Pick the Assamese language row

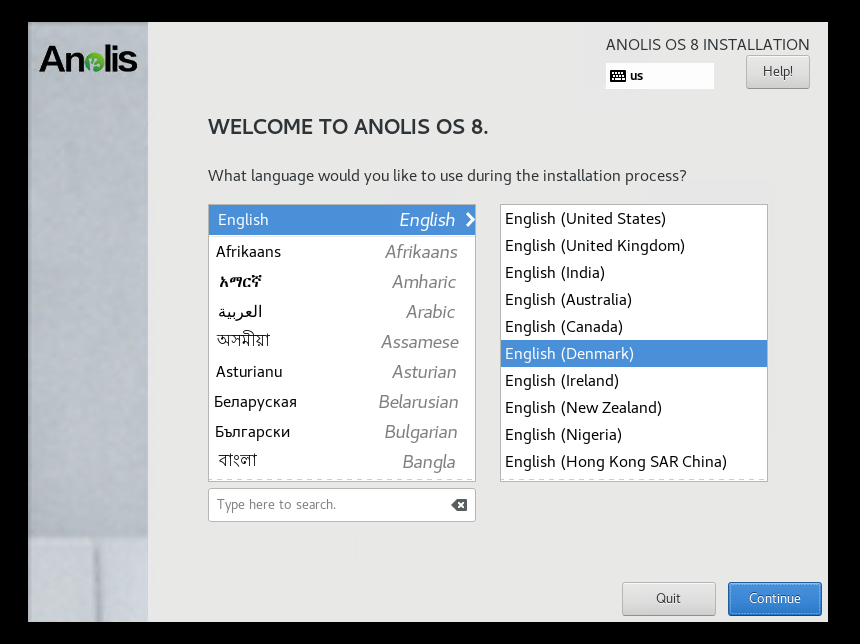pos(341,342)
